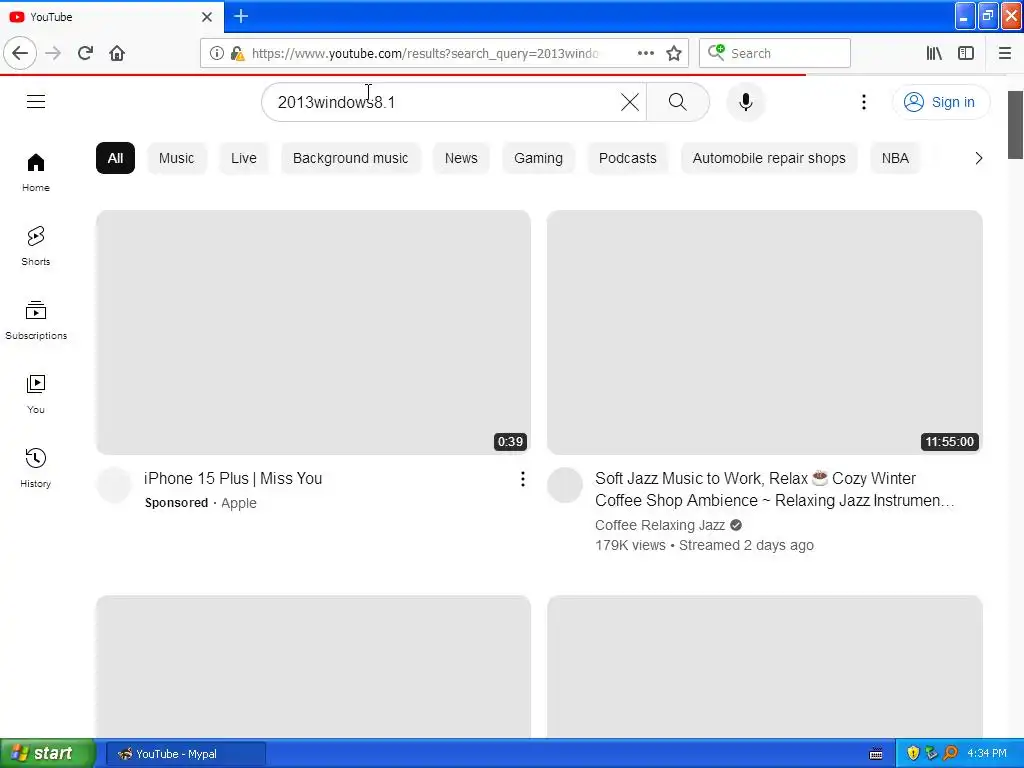This screenshot has height=768, width=1024.
Task: Click the browser forward arrow
Action: pyautogui.click(x=53, y=53)
